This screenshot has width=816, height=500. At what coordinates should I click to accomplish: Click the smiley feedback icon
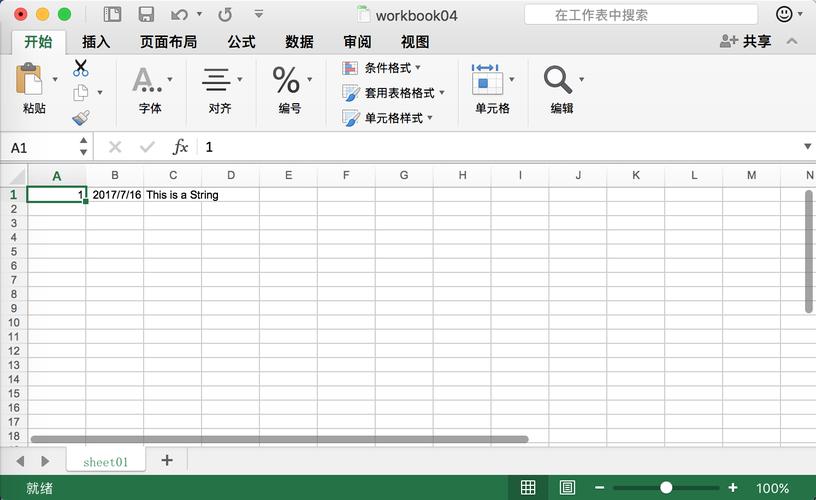[784, 14]
